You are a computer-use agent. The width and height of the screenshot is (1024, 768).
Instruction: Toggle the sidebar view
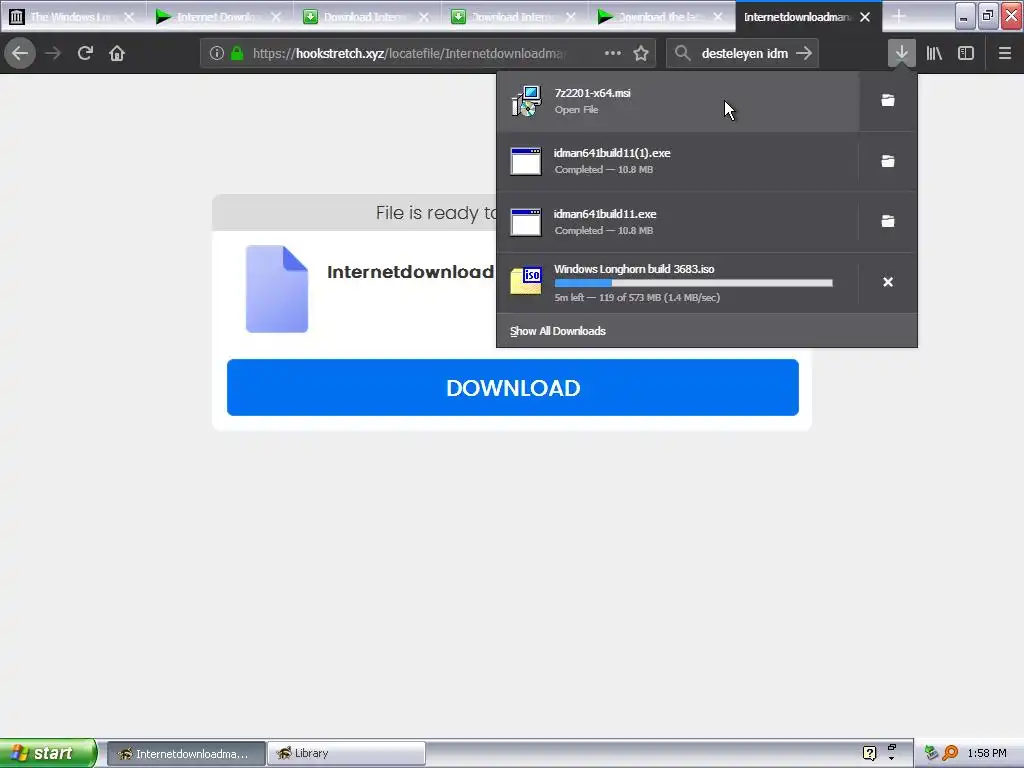tap(966, 53)
